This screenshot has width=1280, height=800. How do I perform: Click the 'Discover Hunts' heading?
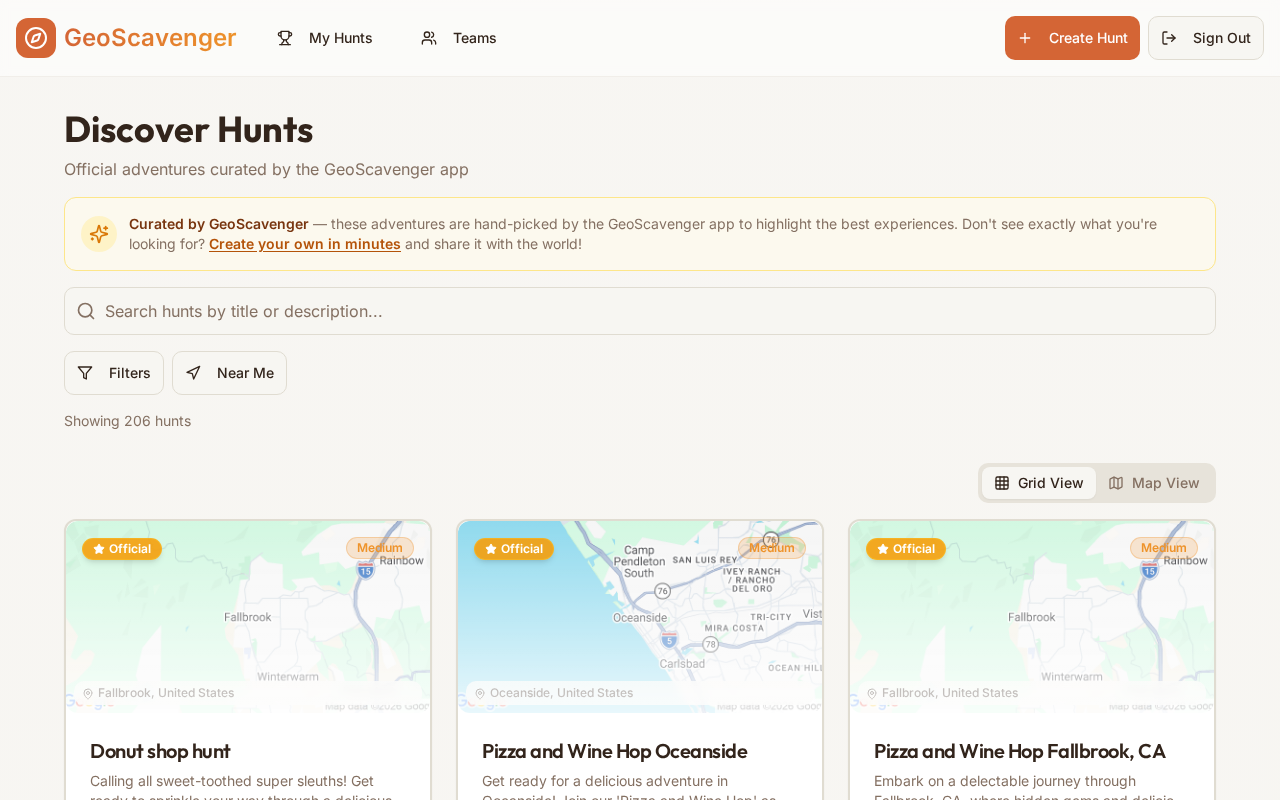click(x=189, y=130)
